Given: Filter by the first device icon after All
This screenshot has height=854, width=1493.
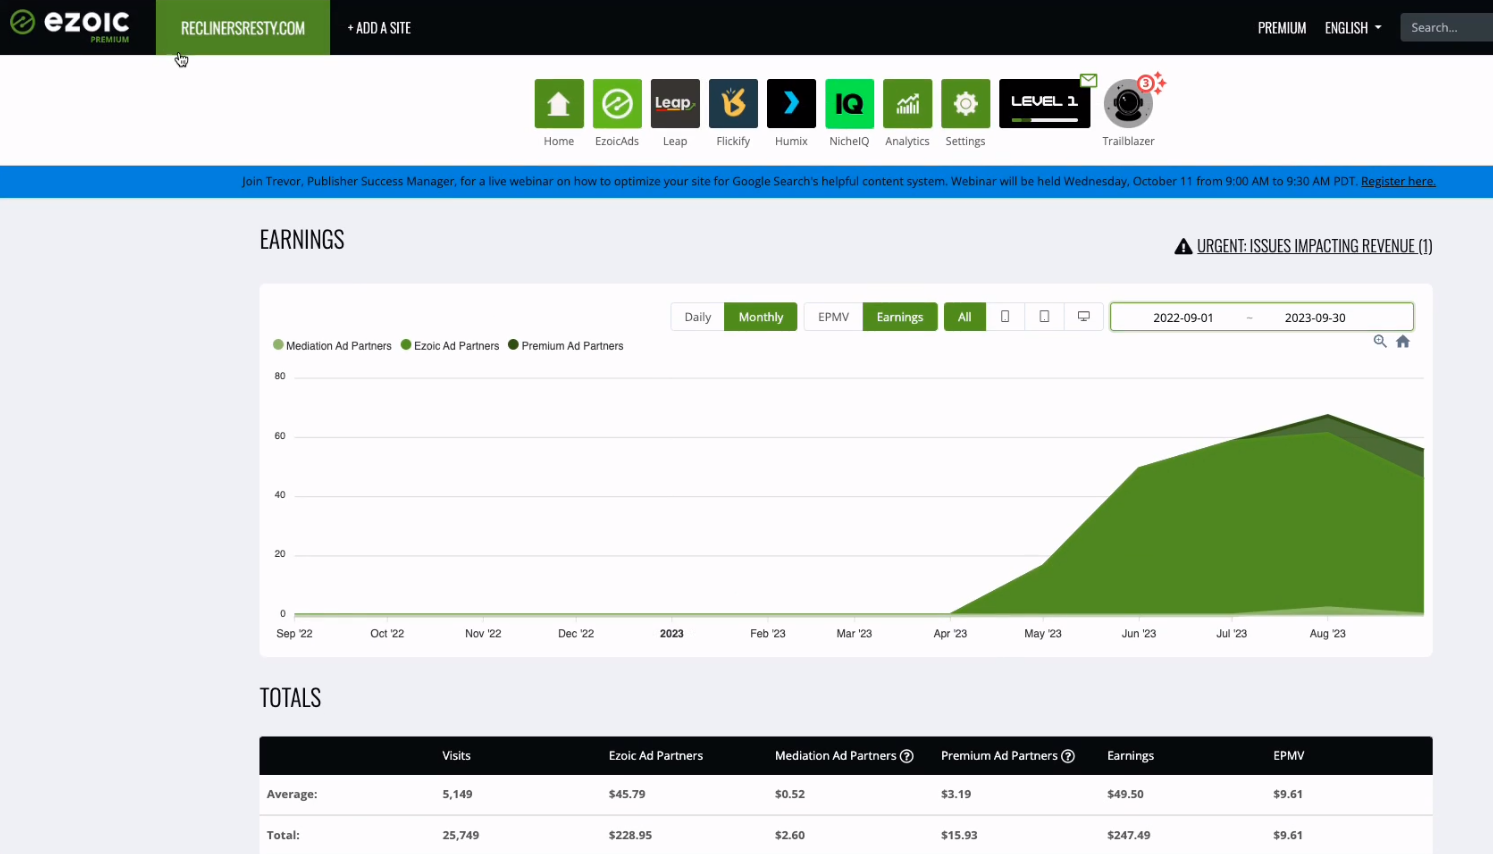Looking at the screenshot, I should pos(1005,317).
